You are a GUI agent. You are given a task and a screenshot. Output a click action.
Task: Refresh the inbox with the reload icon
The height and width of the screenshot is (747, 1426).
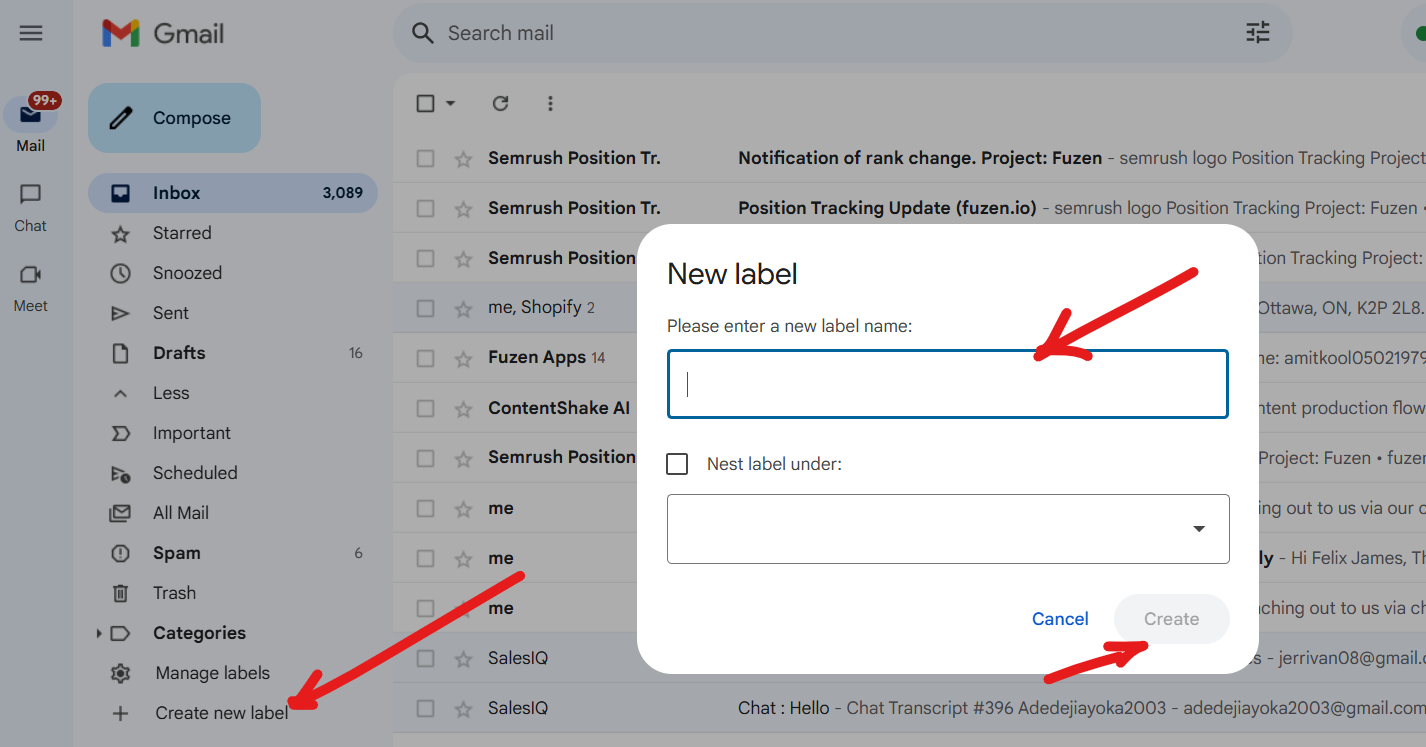point(501,103)
